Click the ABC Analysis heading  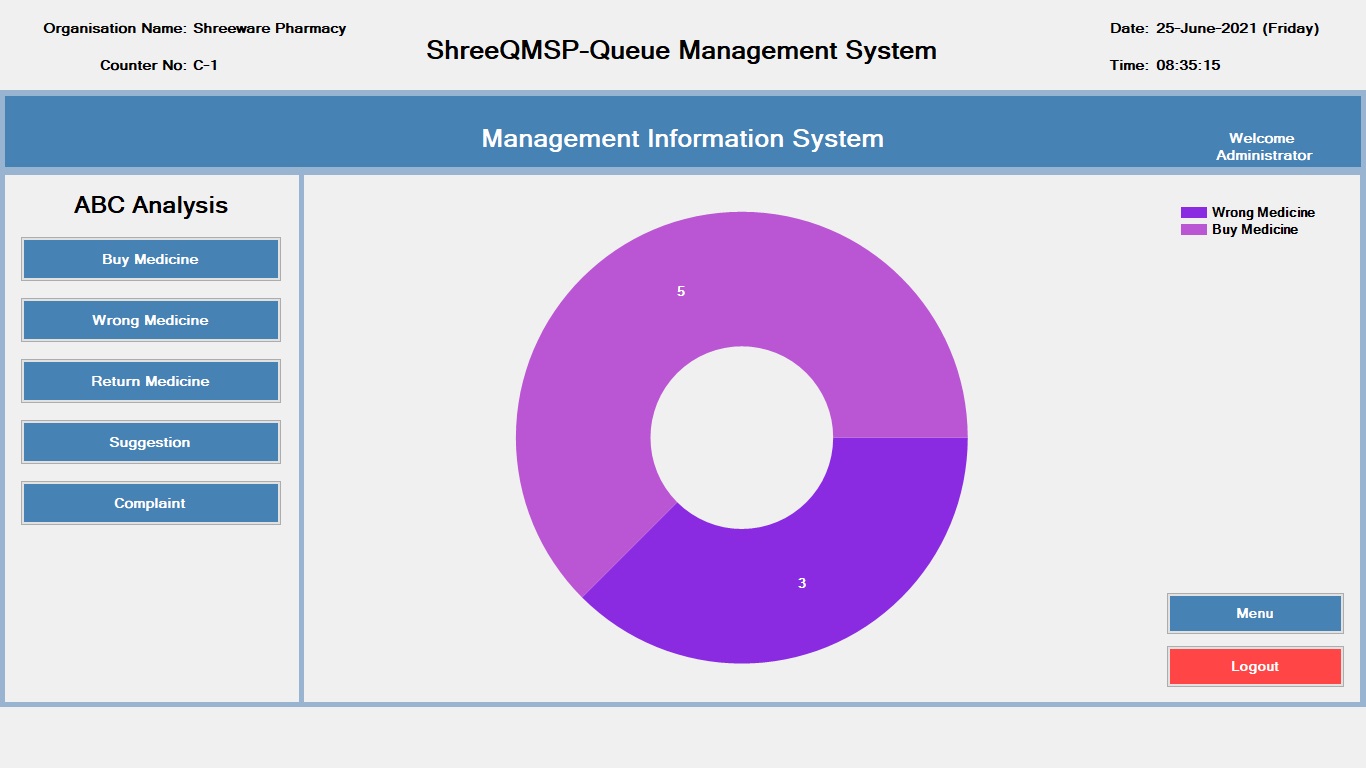[x=151, y=205]
